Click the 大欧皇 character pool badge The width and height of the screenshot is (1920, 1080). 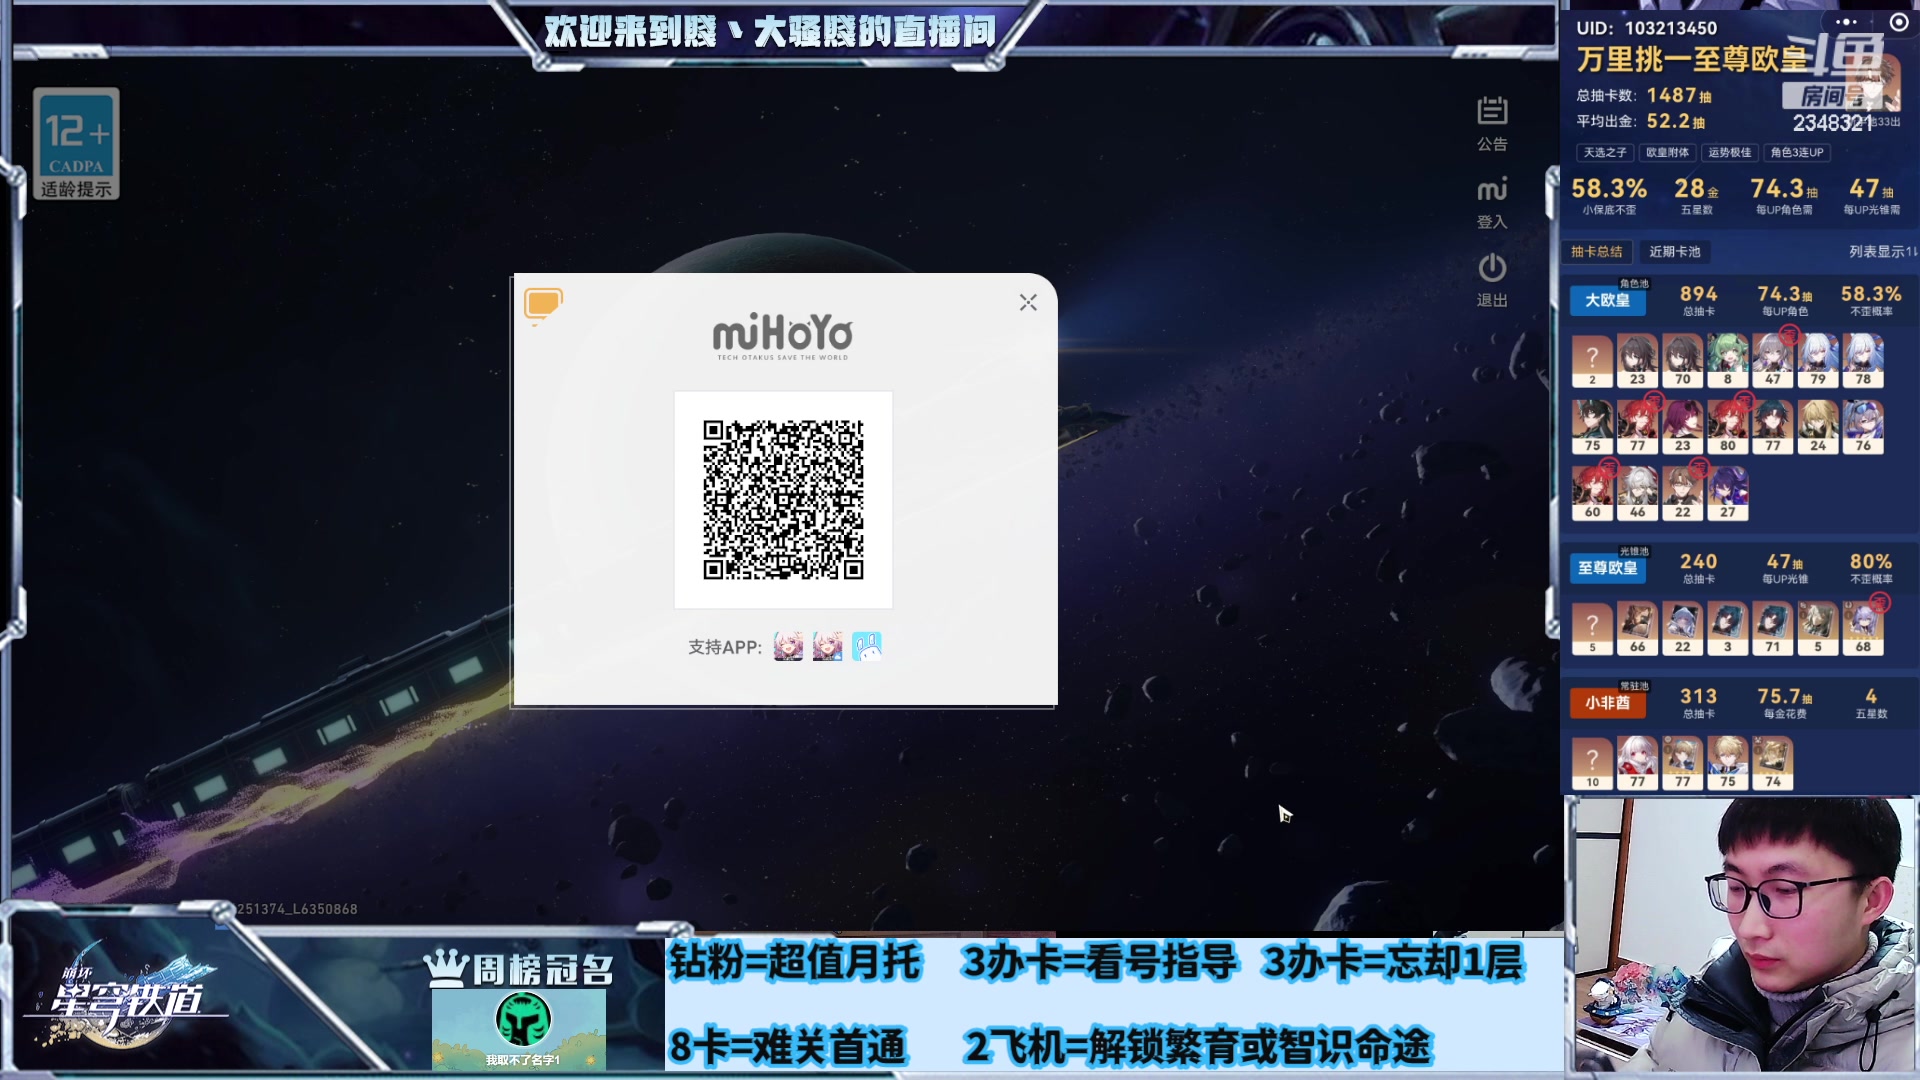(x=1609, y=301)
